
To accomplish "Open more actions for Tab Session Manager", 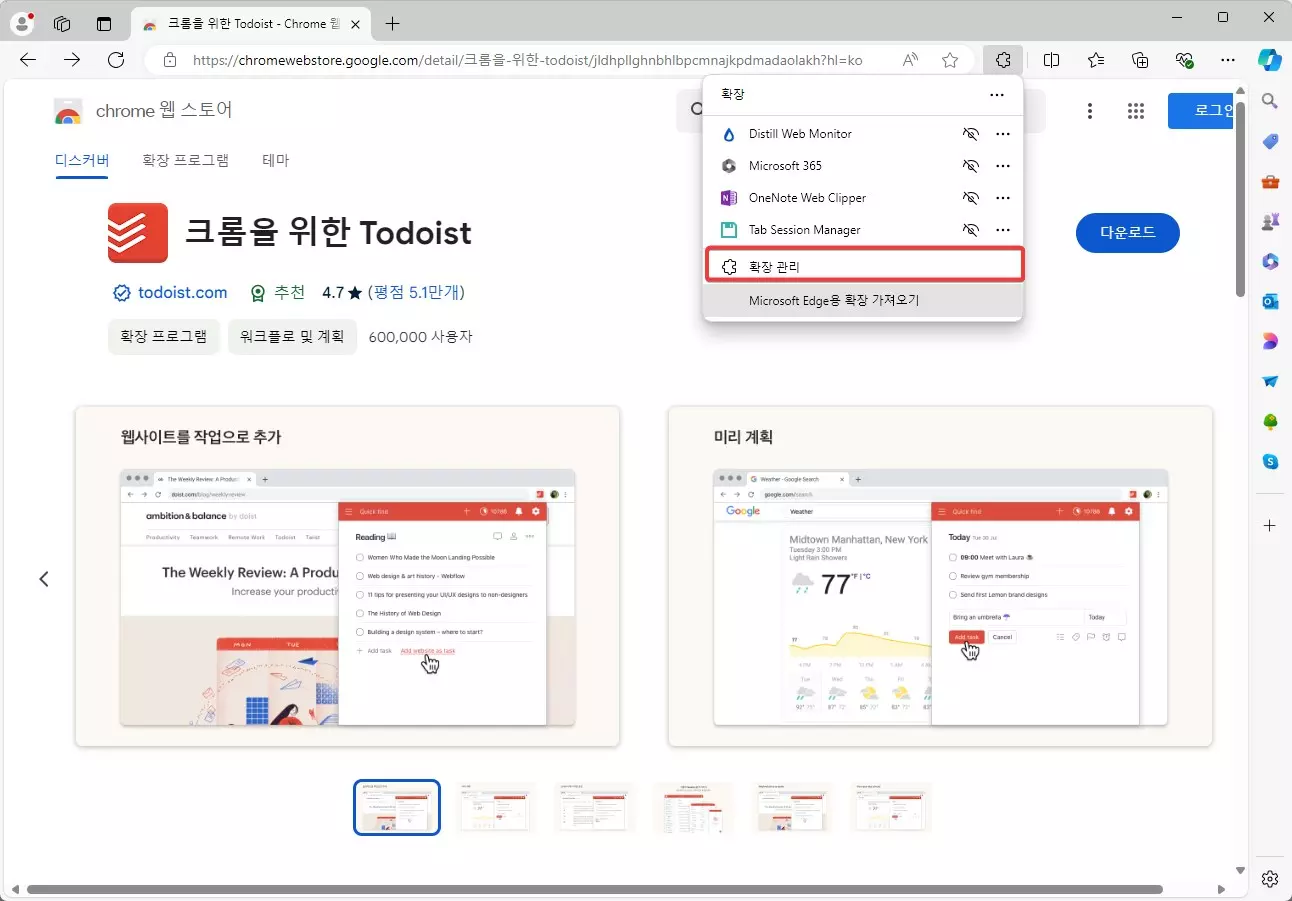I will (x=1003, y=230).
